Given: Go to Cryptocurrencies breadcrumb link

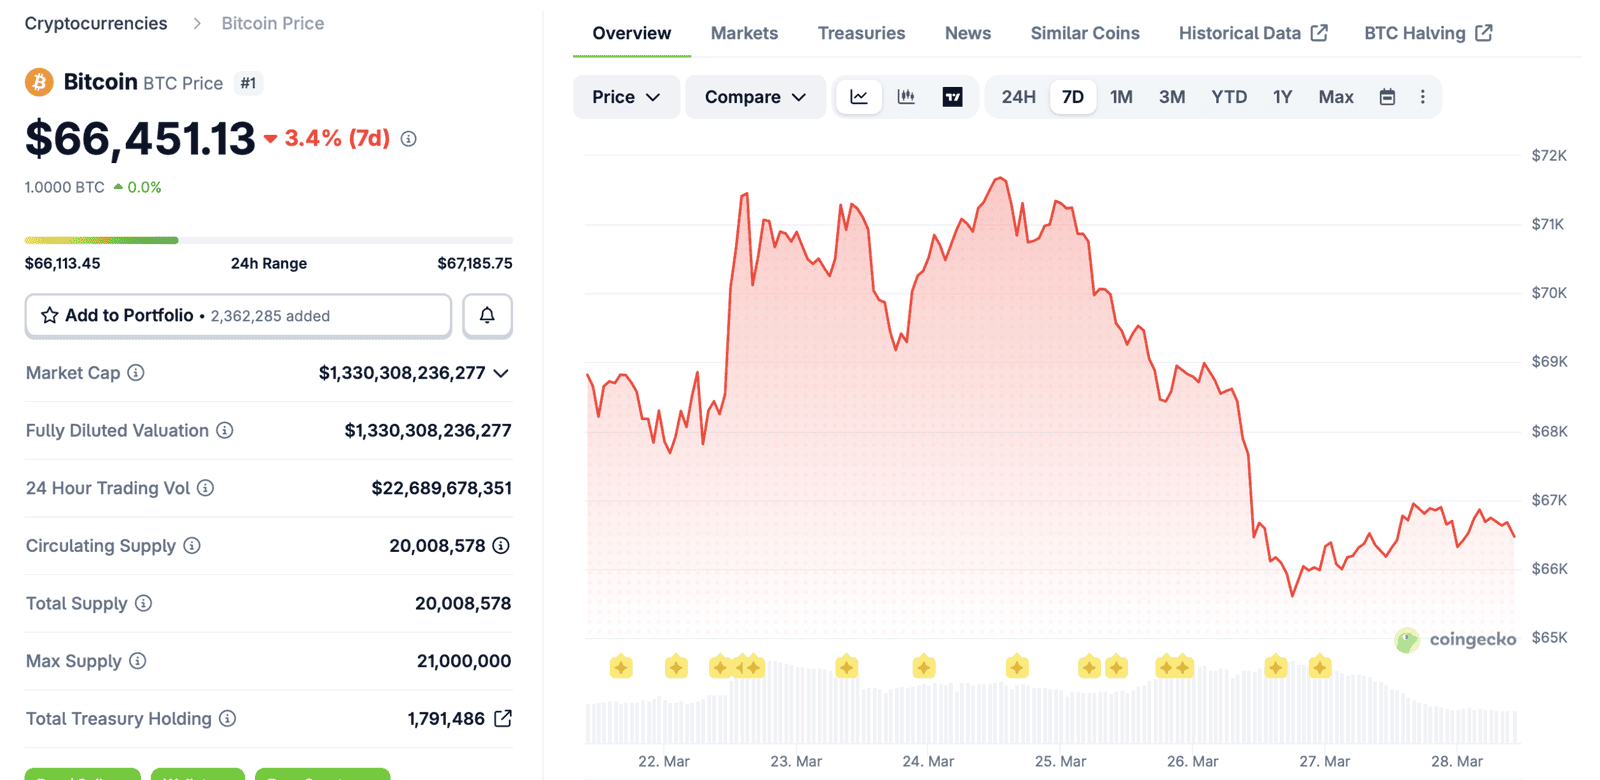Looking at the screenshot, I should 96,23.
